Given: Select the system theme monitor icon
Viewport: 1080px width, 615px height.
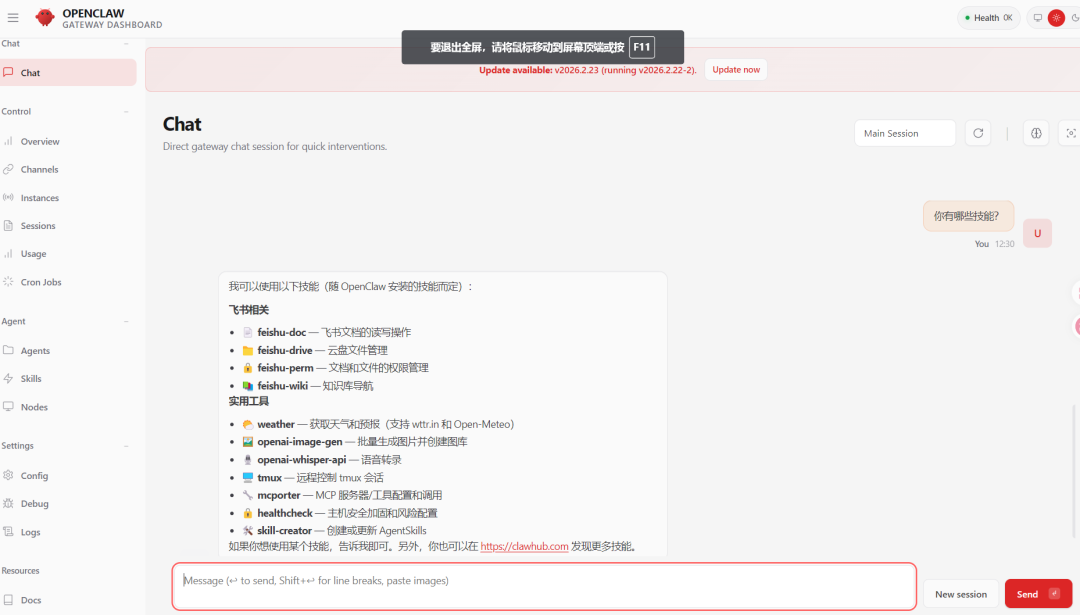Looking at the screenshot, I should (1037, 18).
